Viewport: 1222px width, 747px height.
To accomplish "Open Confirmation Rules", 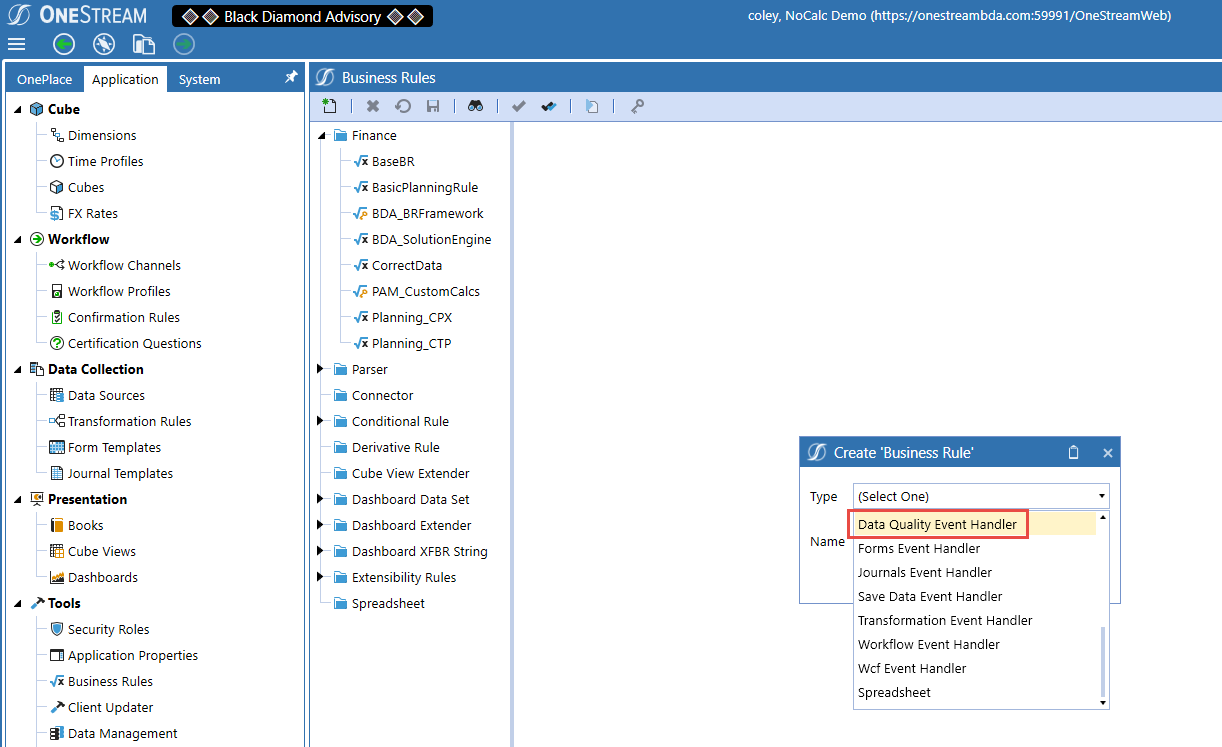I will [x=124, y=317].
